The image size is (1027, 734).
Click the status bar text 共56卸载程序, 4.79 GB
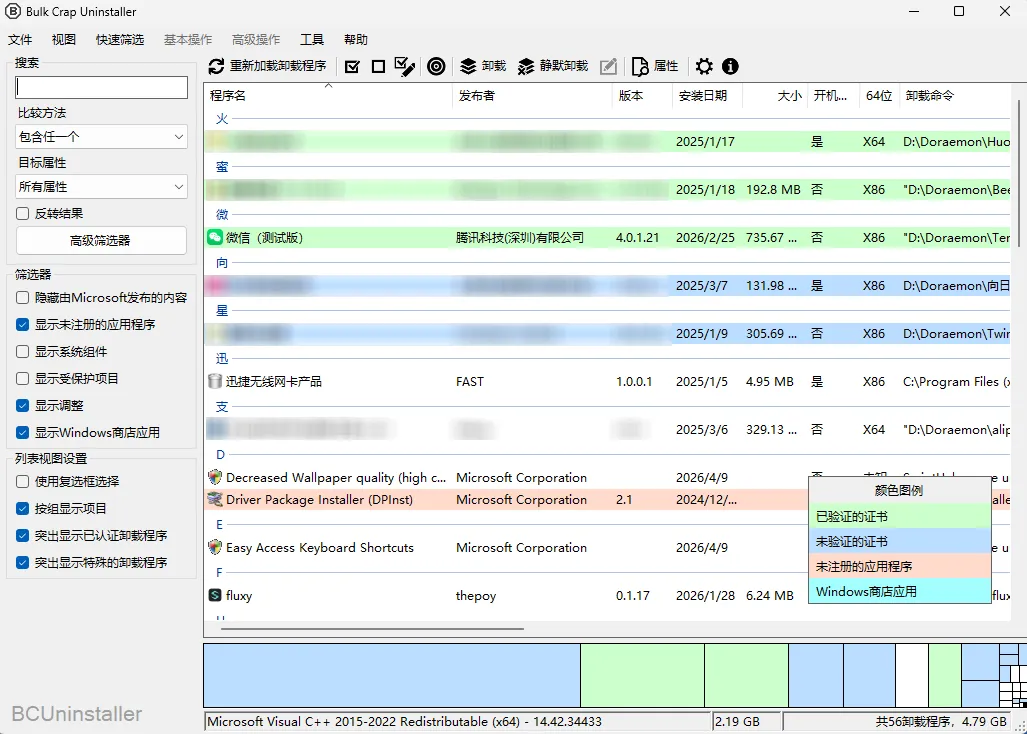[941, 722]
